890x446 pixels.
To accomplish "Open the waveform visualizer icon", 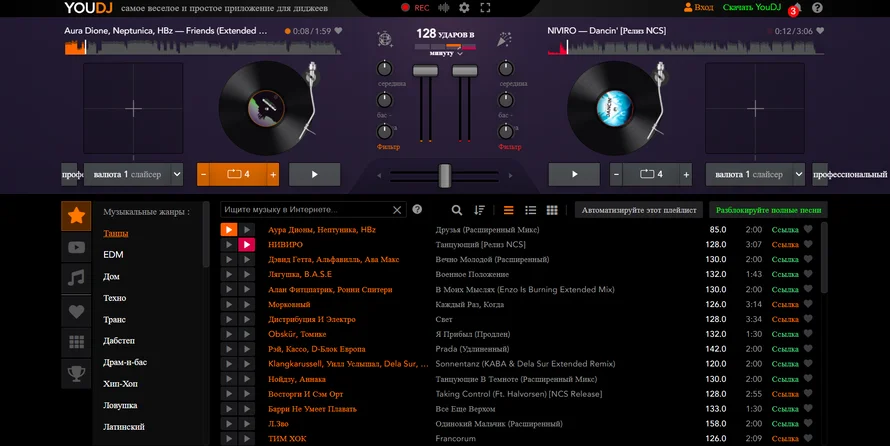I will click(x=444, y=7).
